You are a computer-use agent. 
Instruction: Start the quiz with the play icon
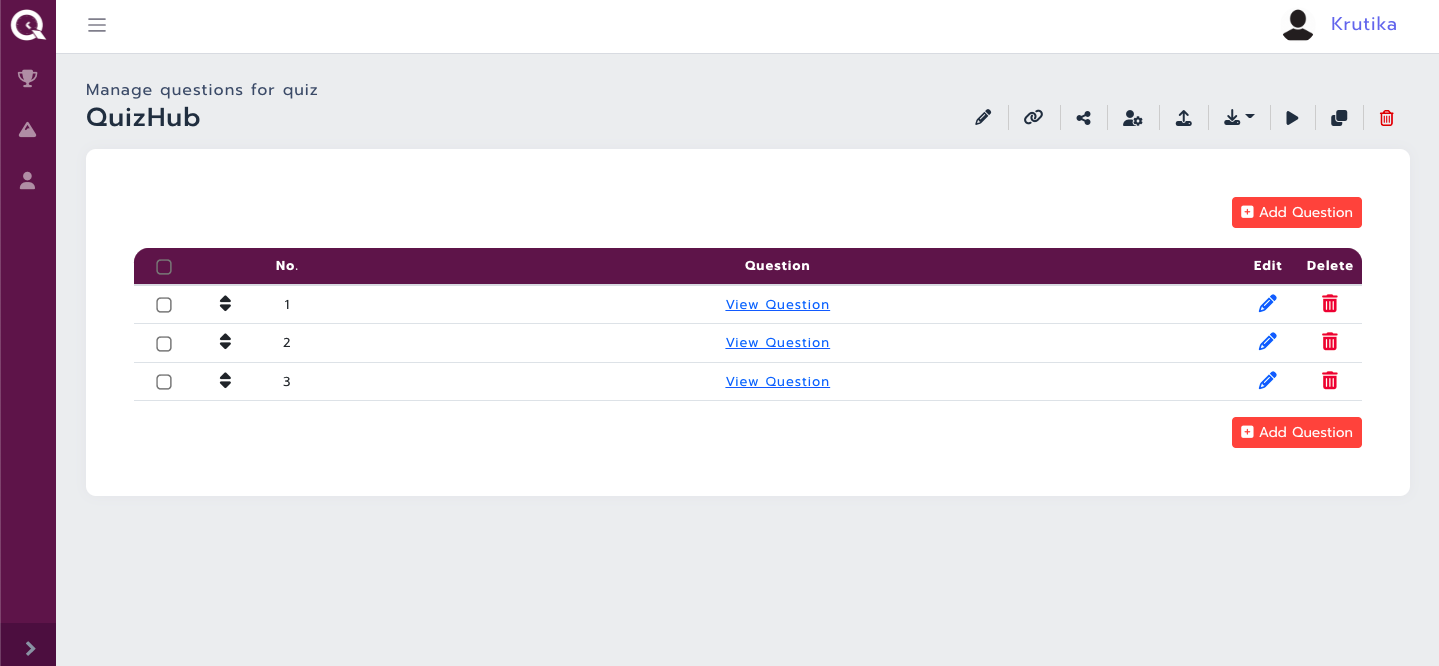point(1292,117)
